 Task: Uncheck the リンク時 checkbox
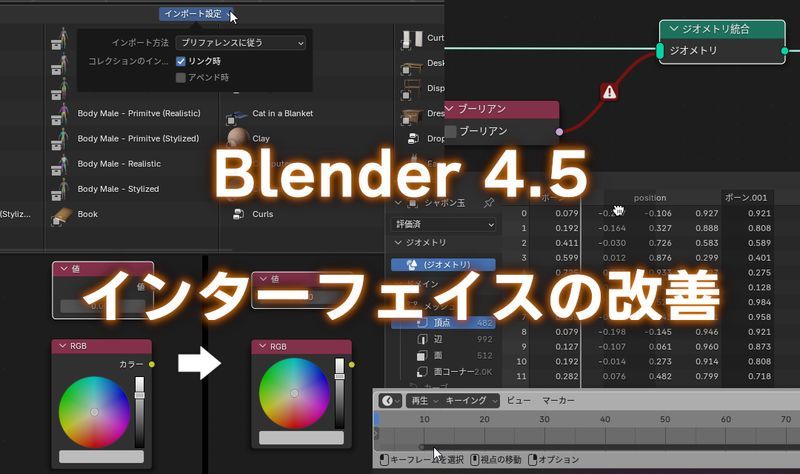[180, 61]
